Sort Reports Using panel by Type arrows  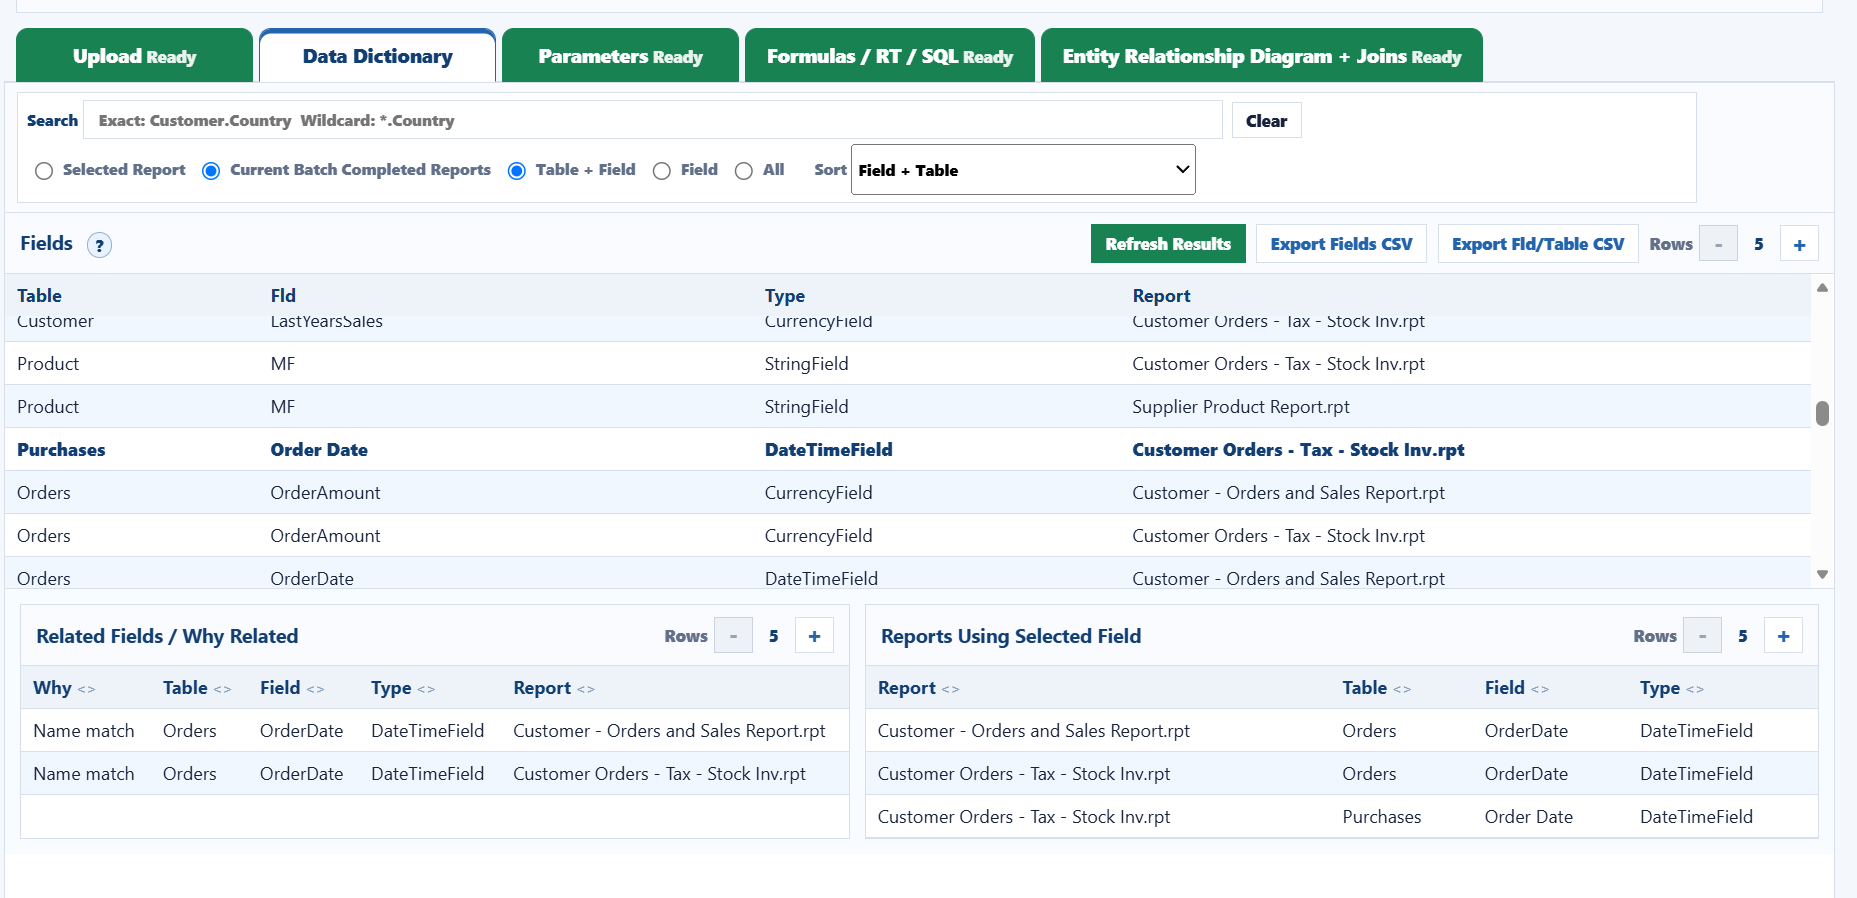tap(1695, 689)
